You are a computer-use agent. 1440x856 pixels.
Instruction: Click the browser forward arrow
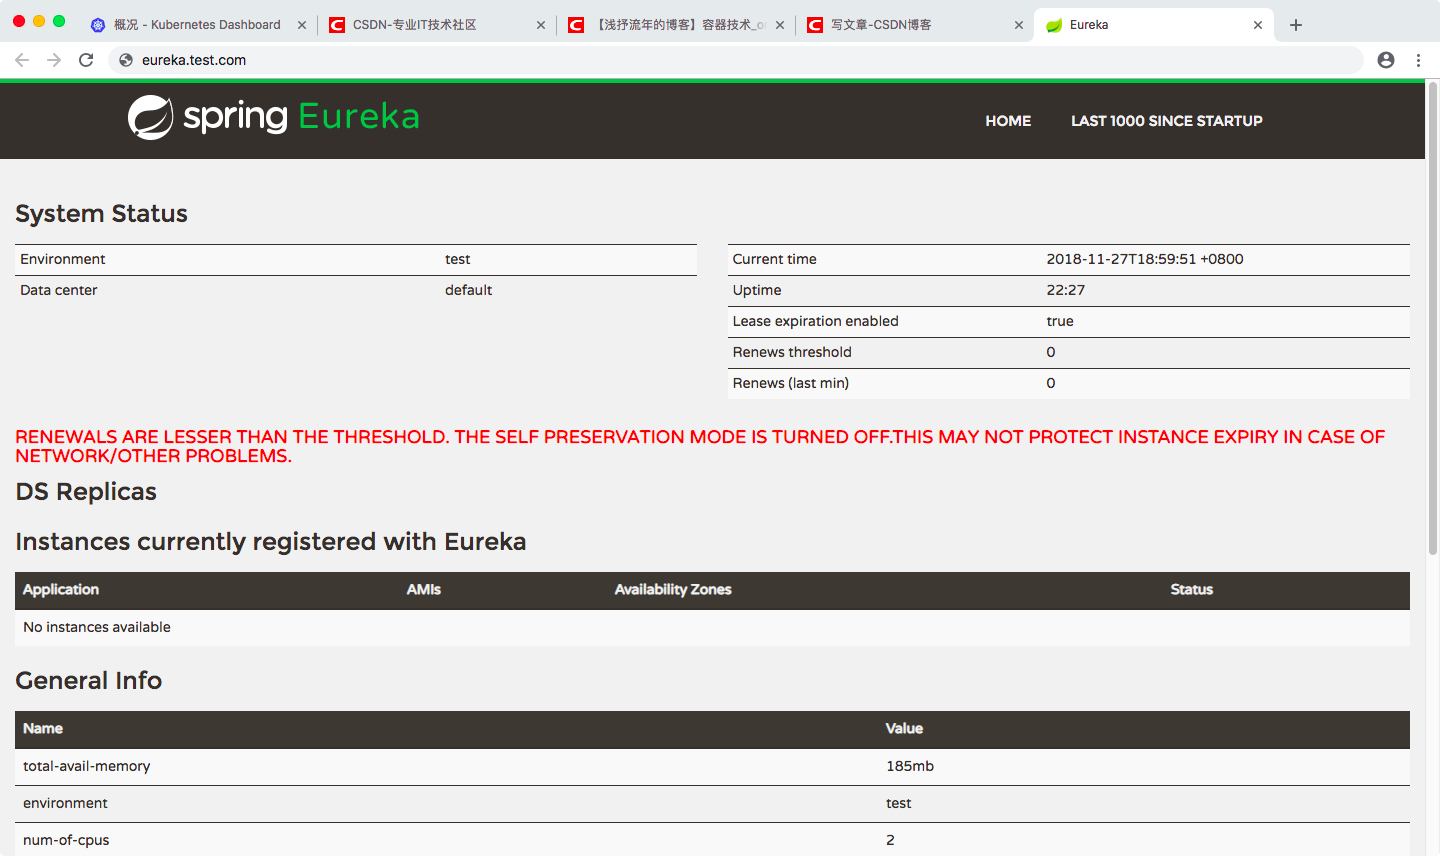pos(54,60)
